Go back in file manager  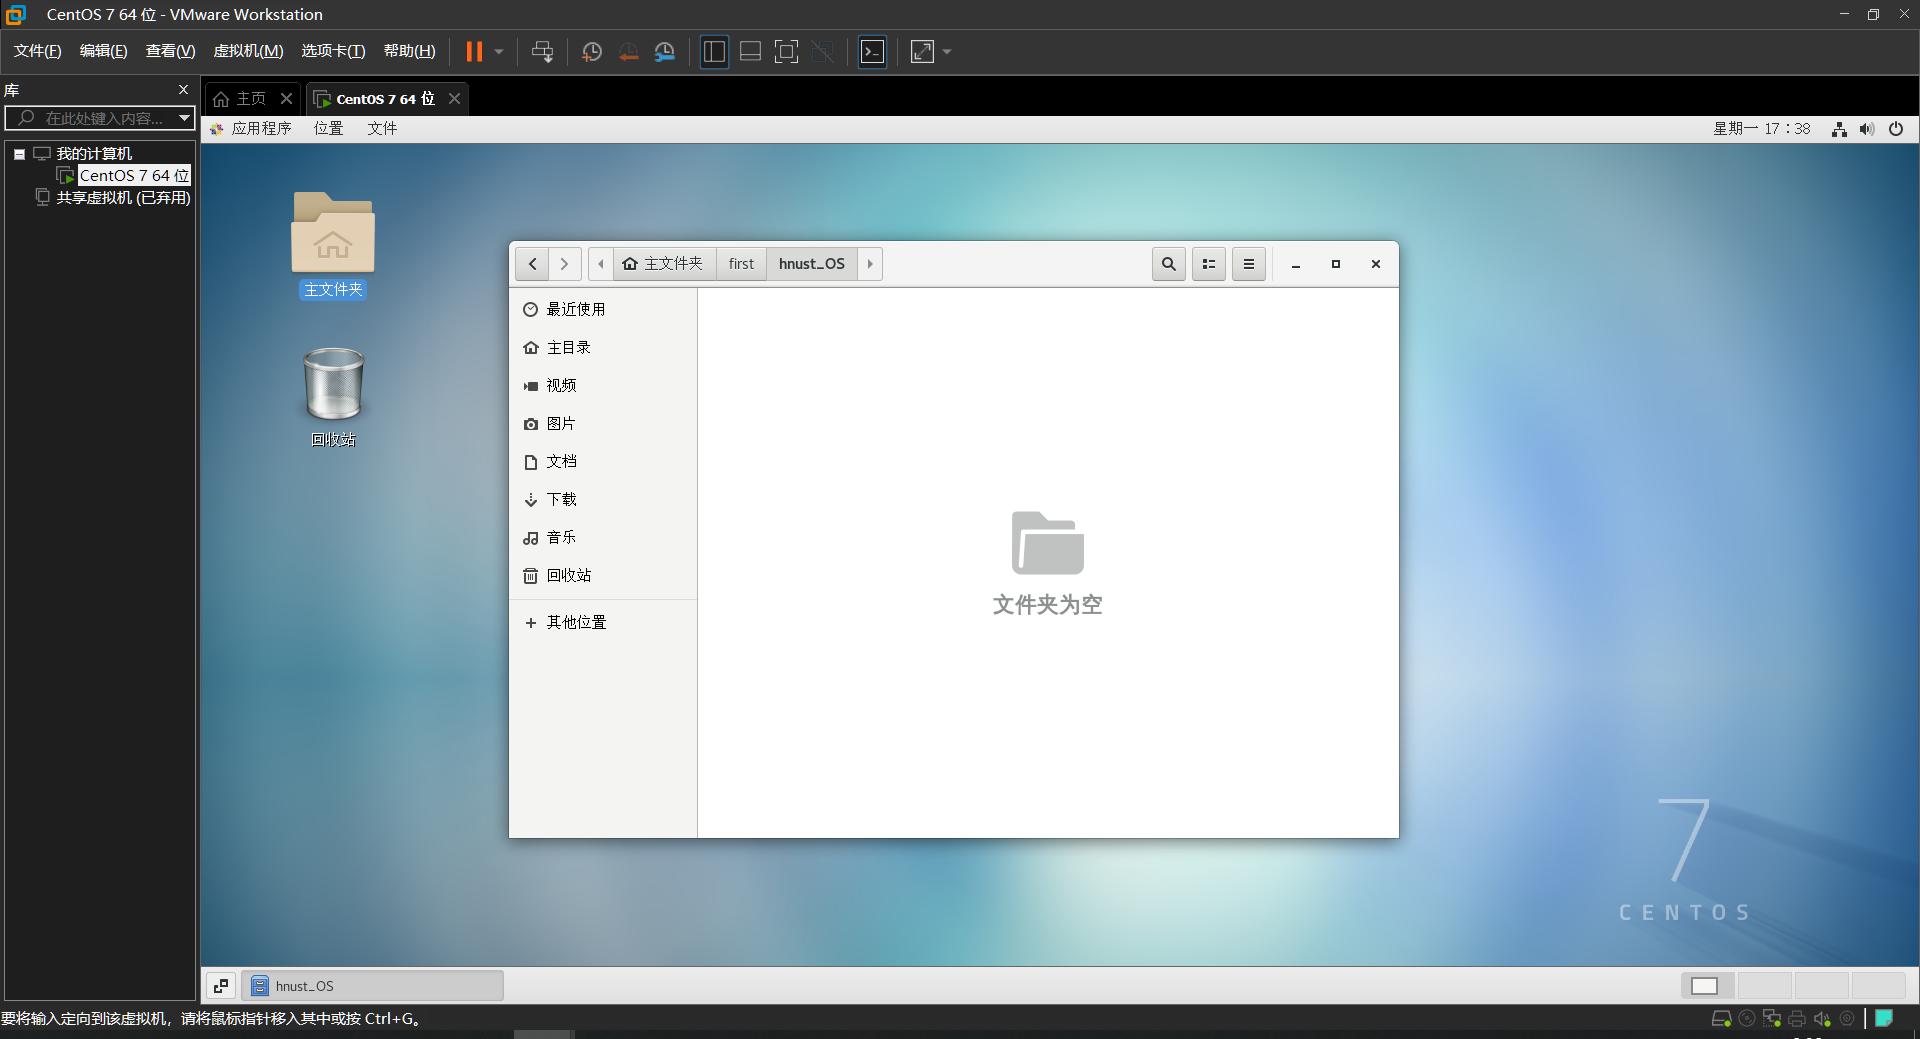pyautogui.click(x=532, y=264)
